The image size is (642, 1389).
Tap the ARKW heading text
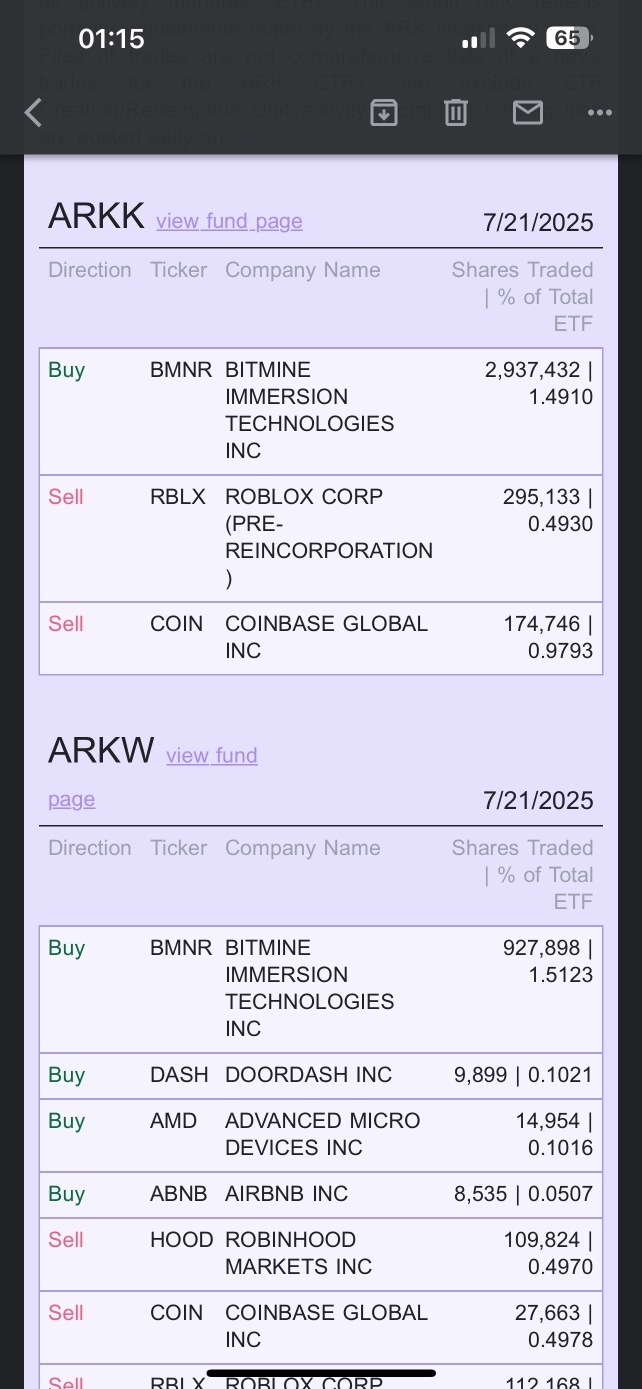click(101, 750)
